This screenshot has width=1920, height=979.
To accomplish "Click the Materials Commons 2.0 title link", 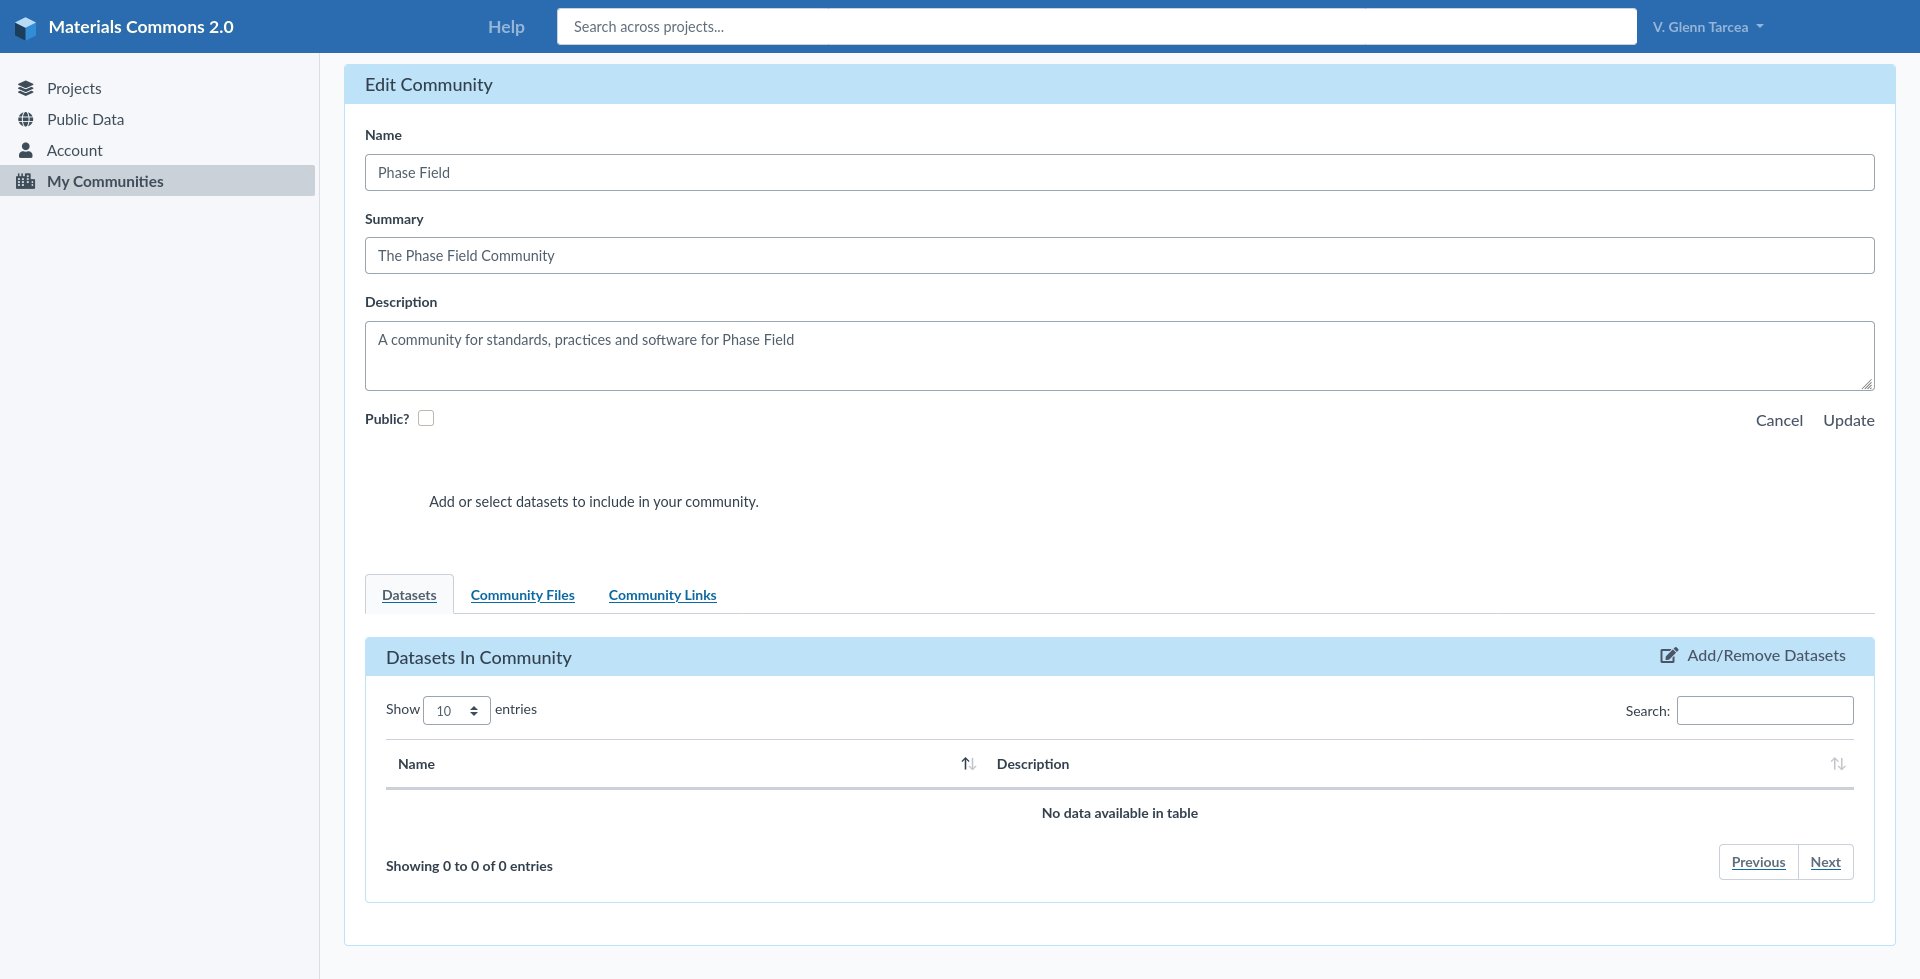I will (x=141, y=27).
